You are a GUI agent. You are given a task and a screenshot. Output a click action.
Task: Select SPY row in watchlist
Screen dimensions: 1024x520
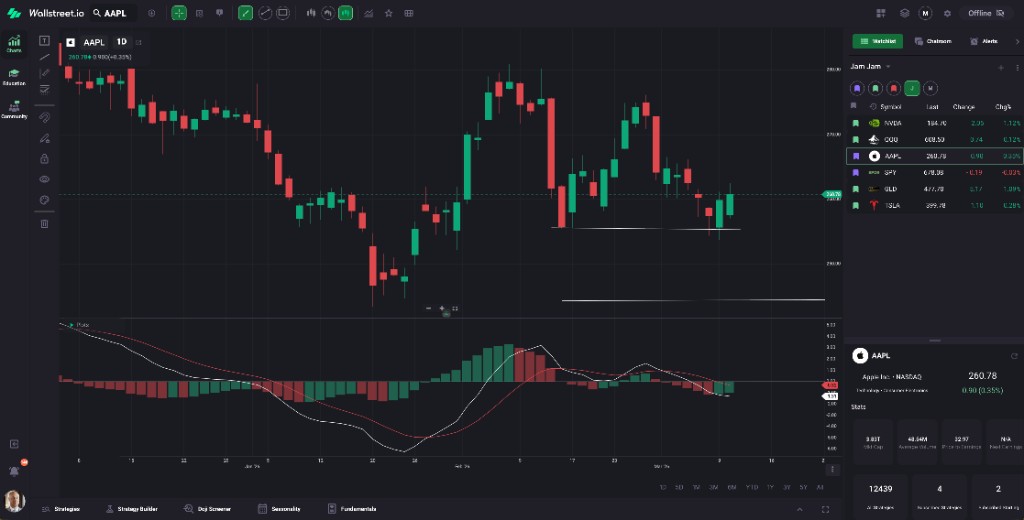click(935, 172)
